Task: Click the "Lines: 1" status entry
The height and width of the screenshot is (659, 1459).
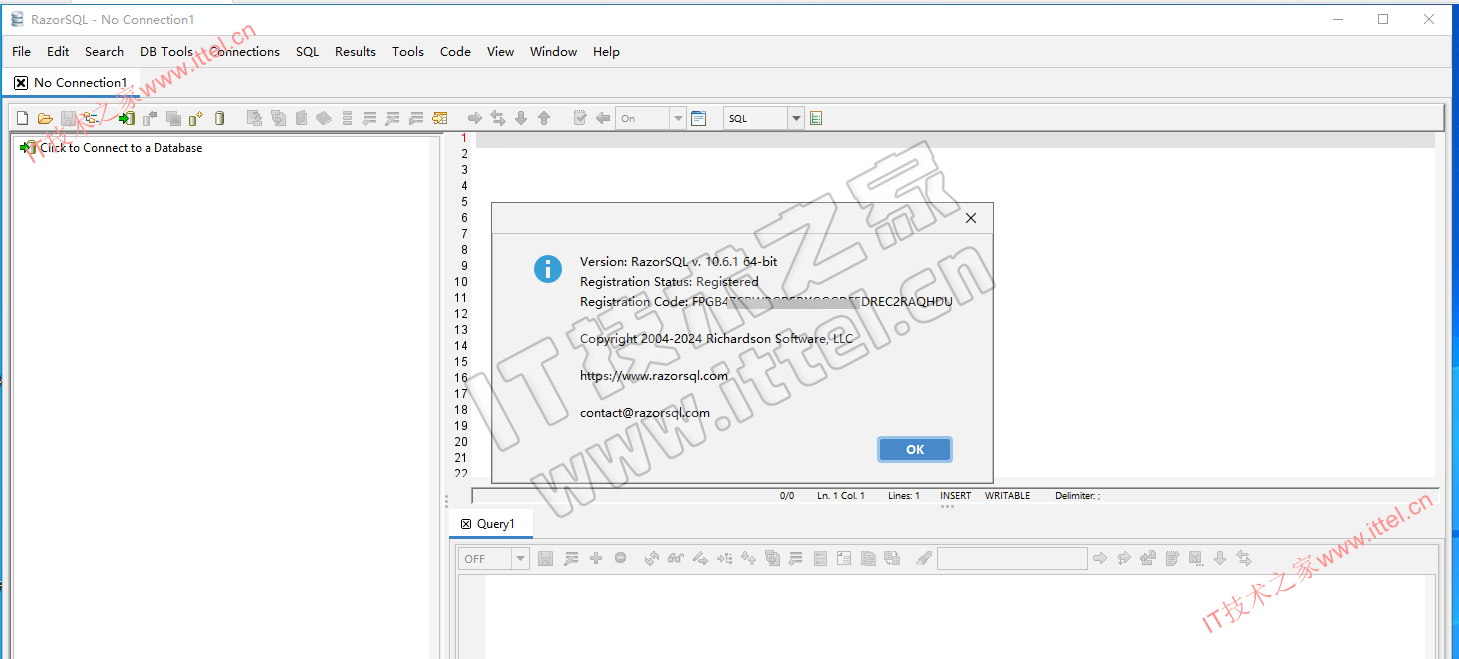Action: pos(904,496)
